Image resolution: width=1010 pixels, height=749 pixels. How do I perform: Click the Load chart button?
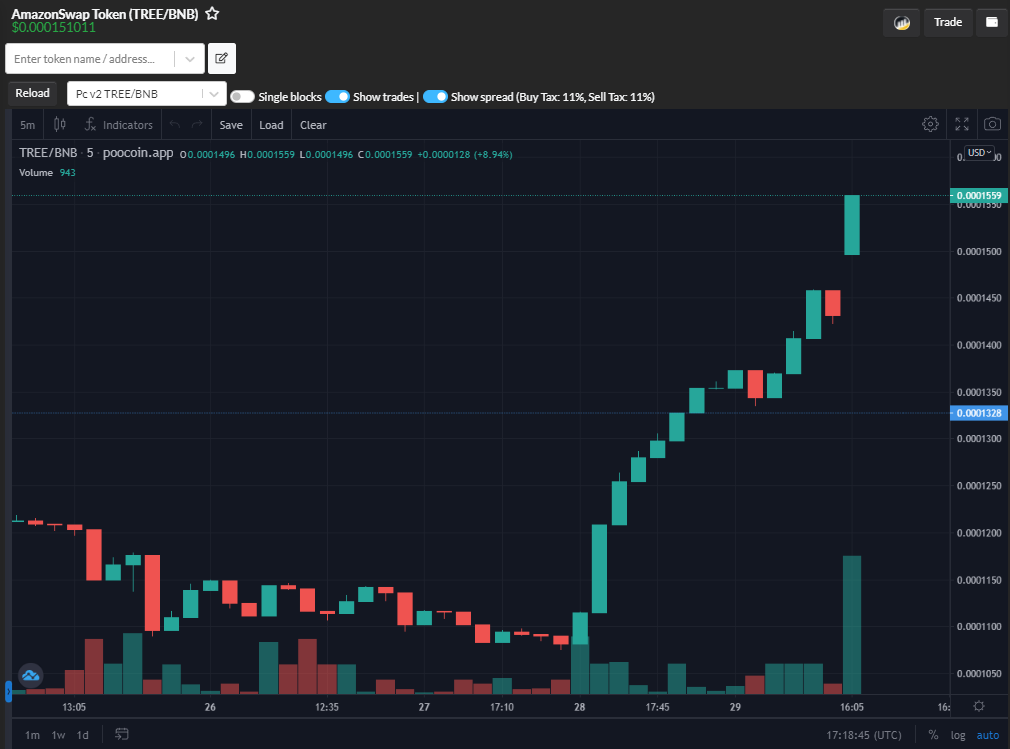[271, 125]
